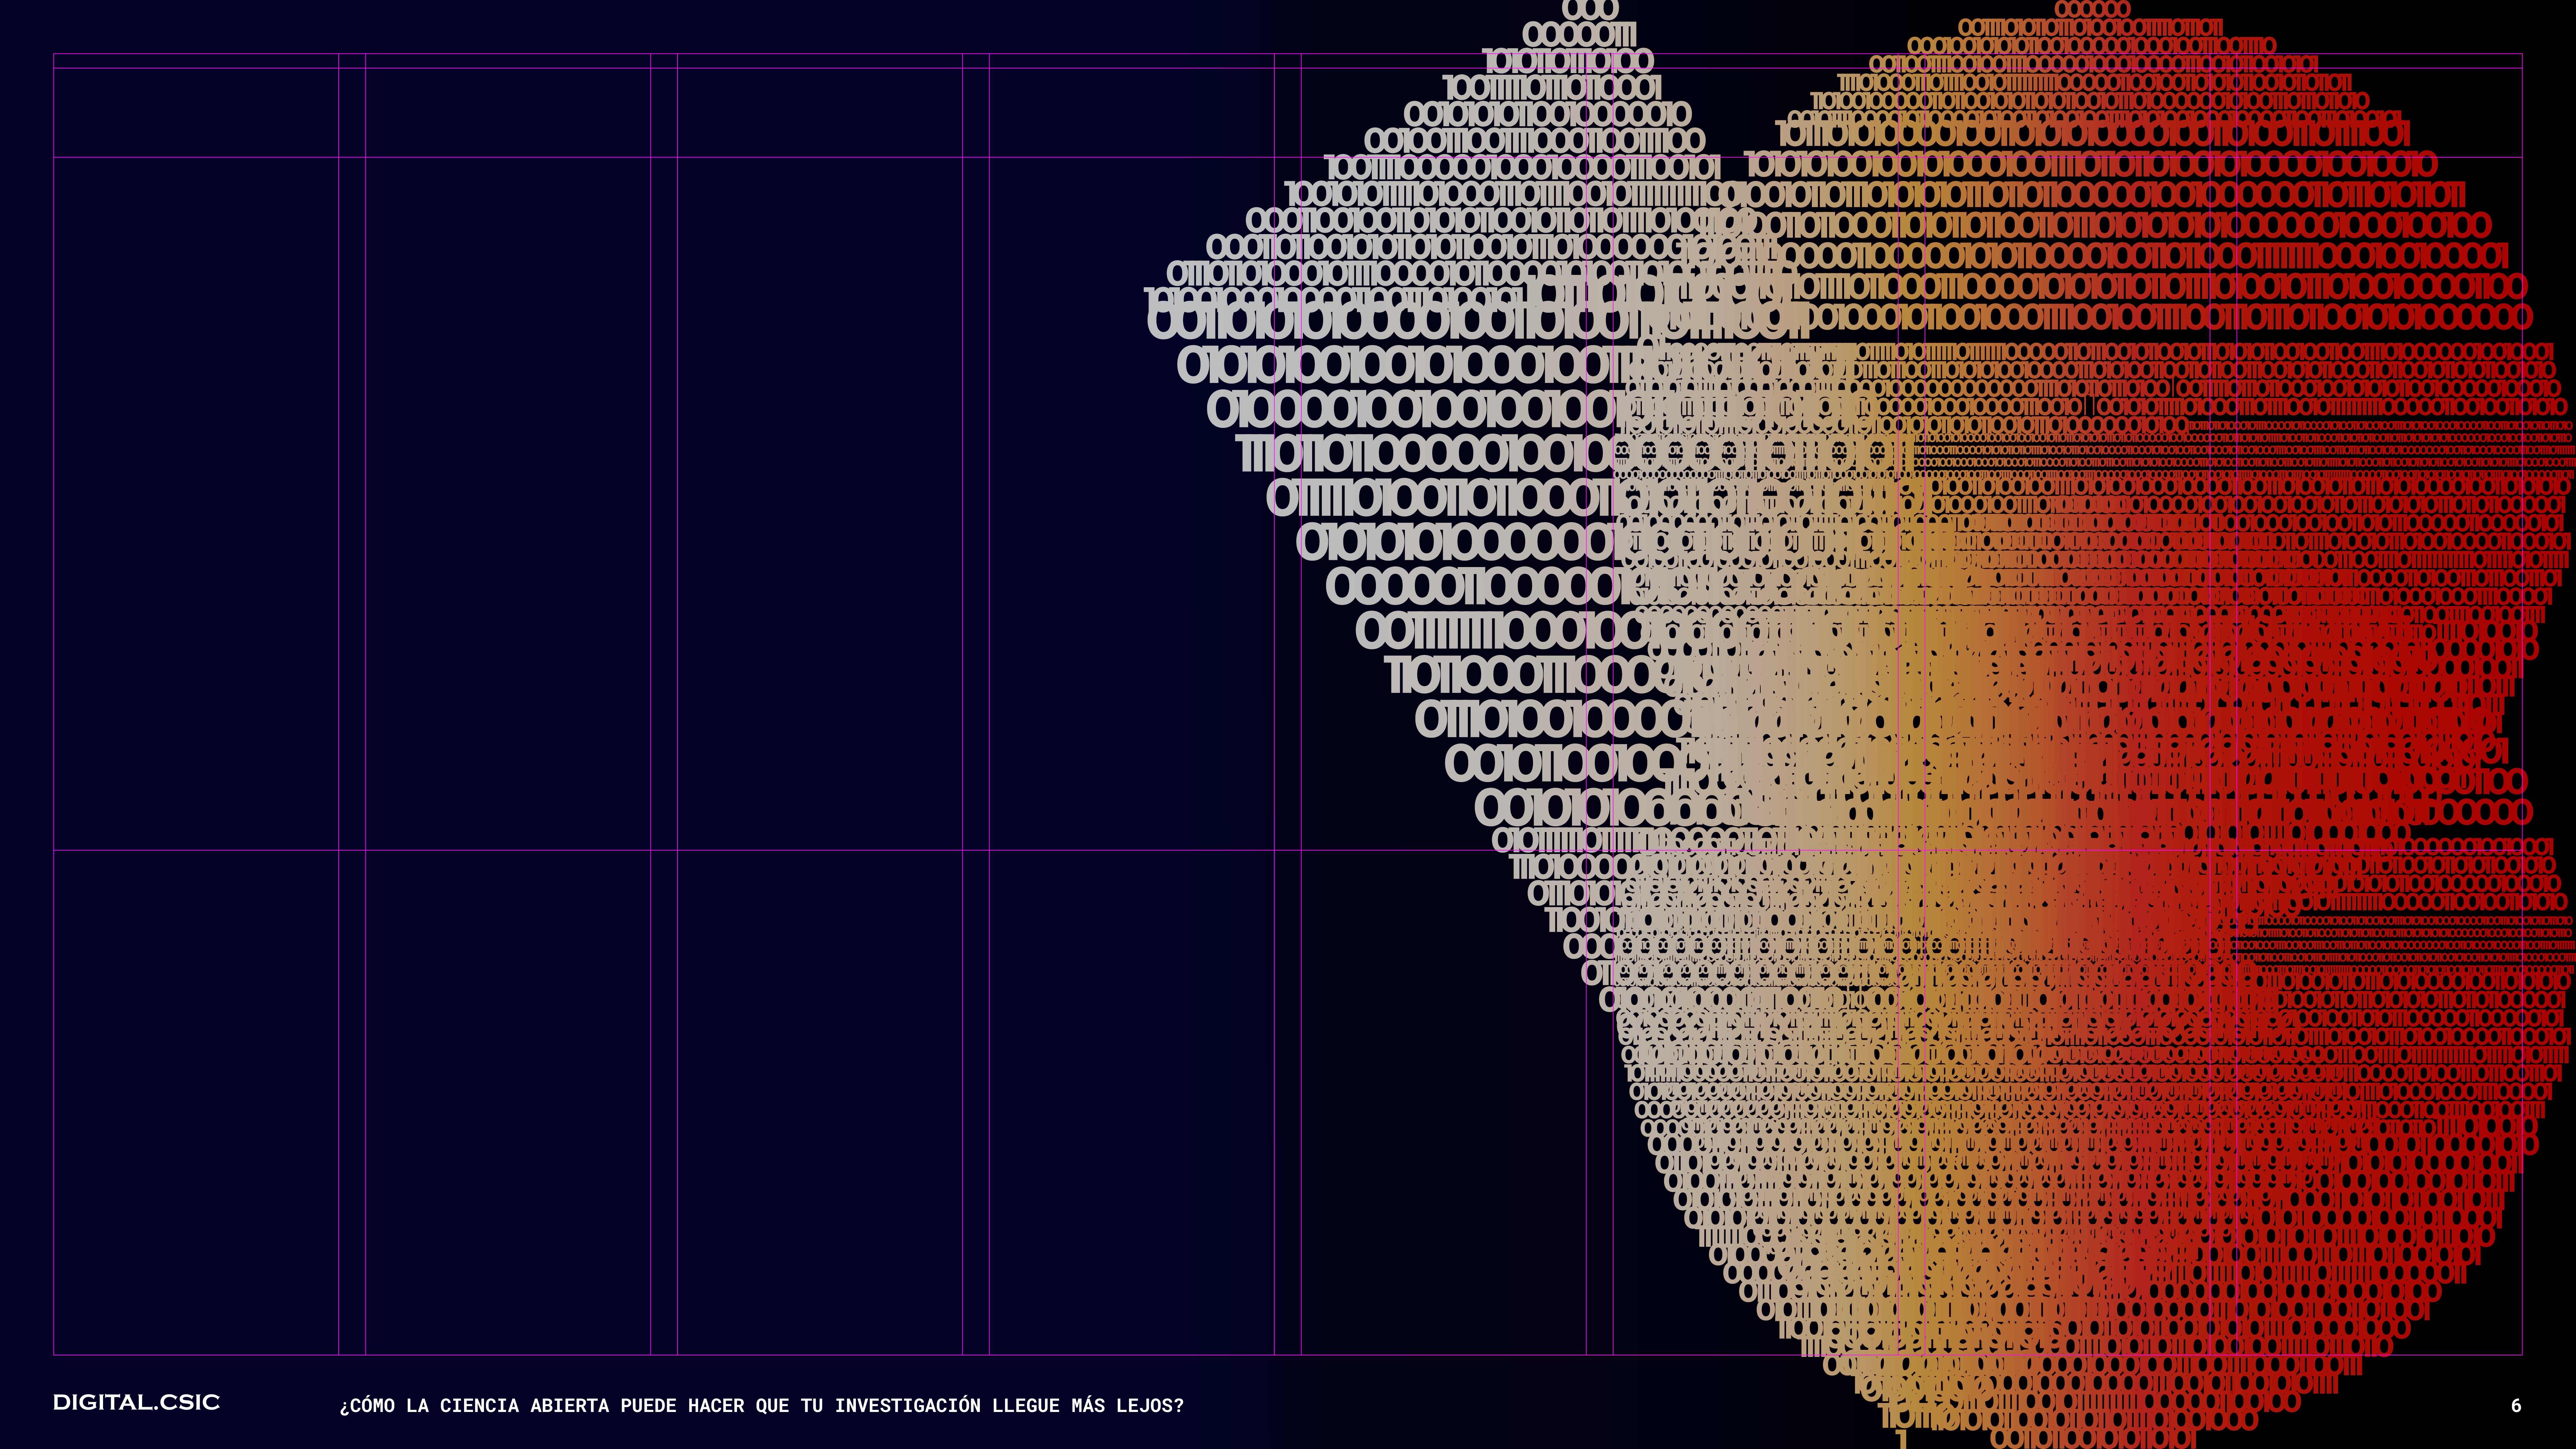The width and height of the screenshot is (2576, 1449).
Task: Click the first column's large middle grid cell
Action: pos(196,503)
